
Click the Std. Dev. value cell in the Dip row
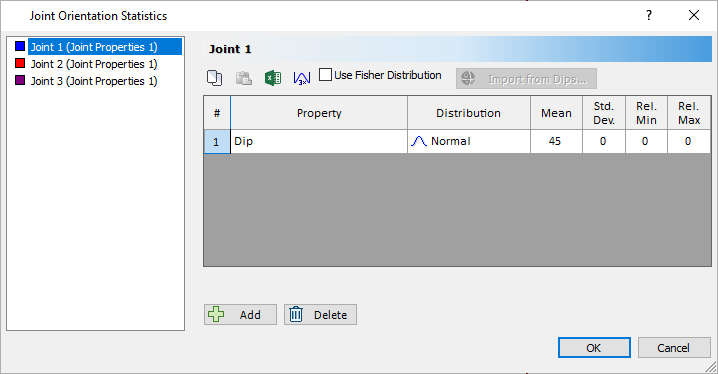point(604,141)
